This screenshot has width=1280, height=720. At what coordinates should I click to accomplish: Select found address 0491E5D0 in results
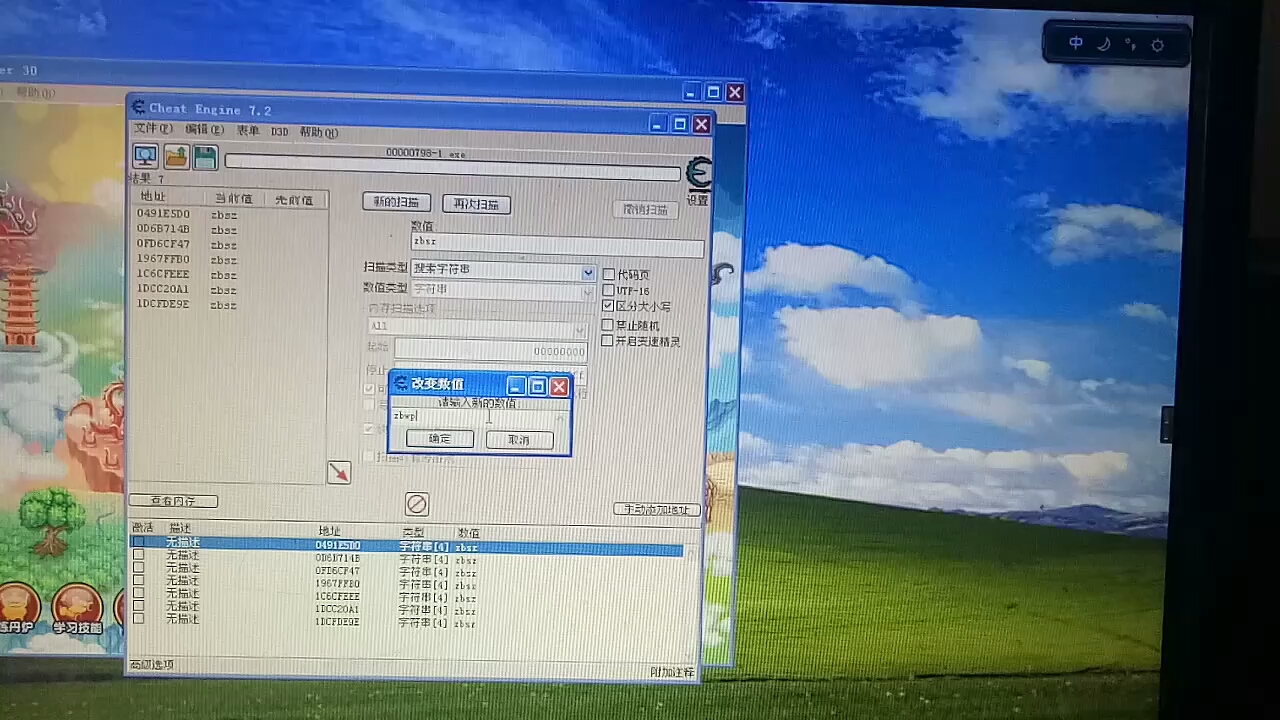(x=163, y=214)
